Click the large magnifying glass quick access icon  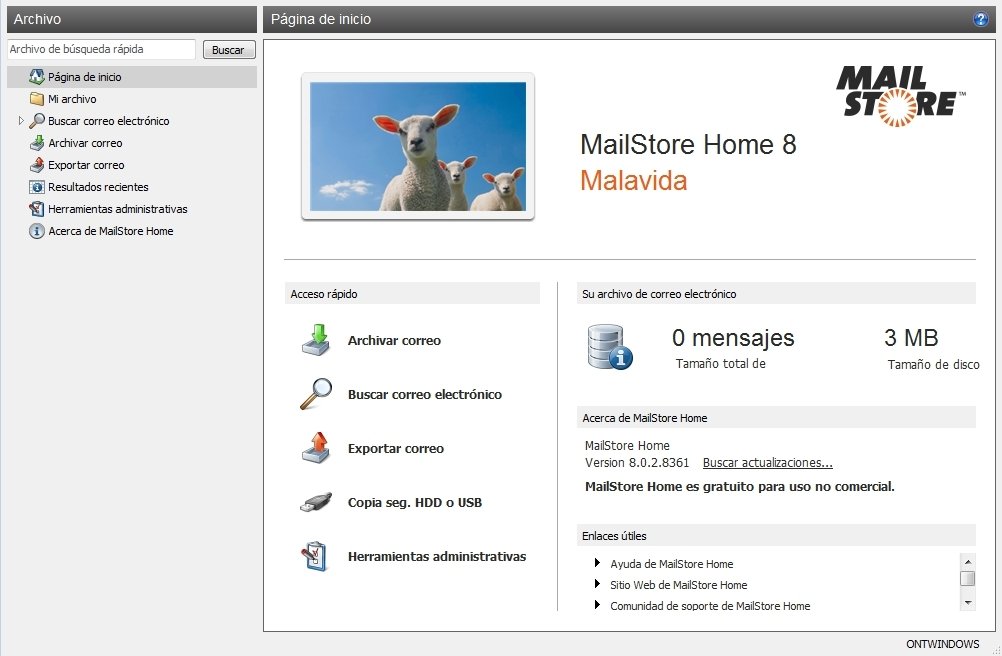click(316, 393)
